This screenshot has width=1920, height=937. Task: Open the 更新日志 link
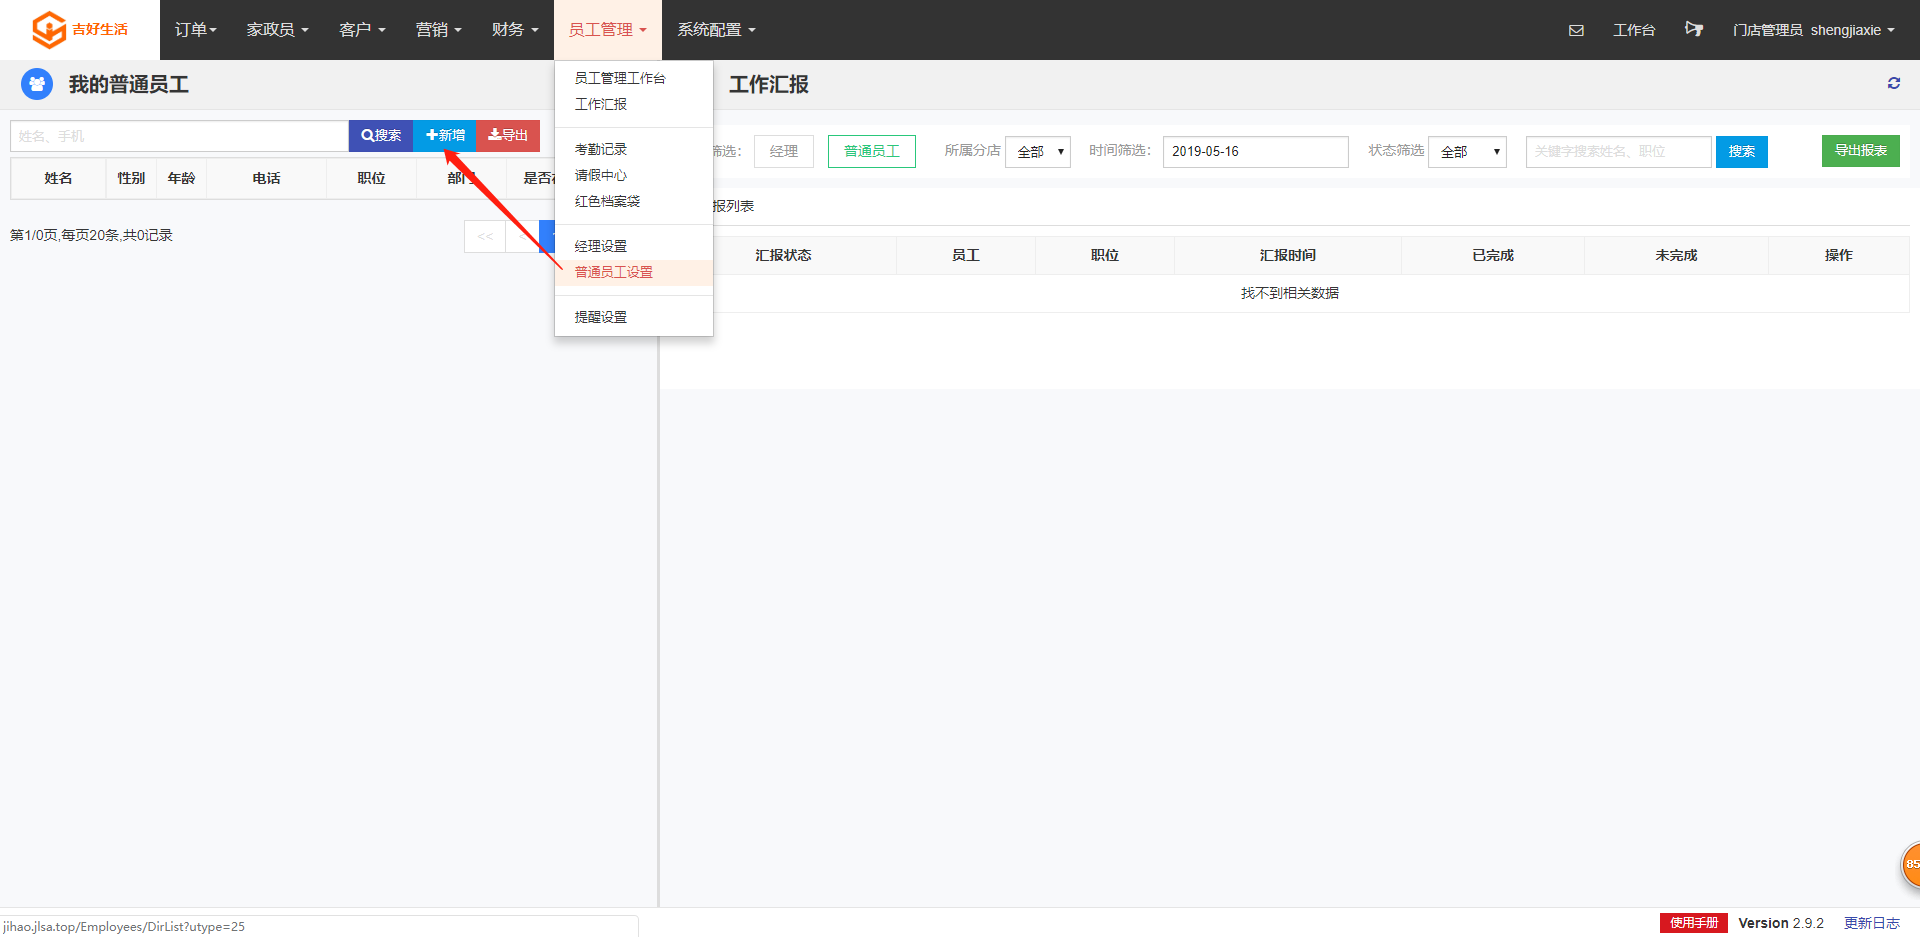[x=1872, y=923]
